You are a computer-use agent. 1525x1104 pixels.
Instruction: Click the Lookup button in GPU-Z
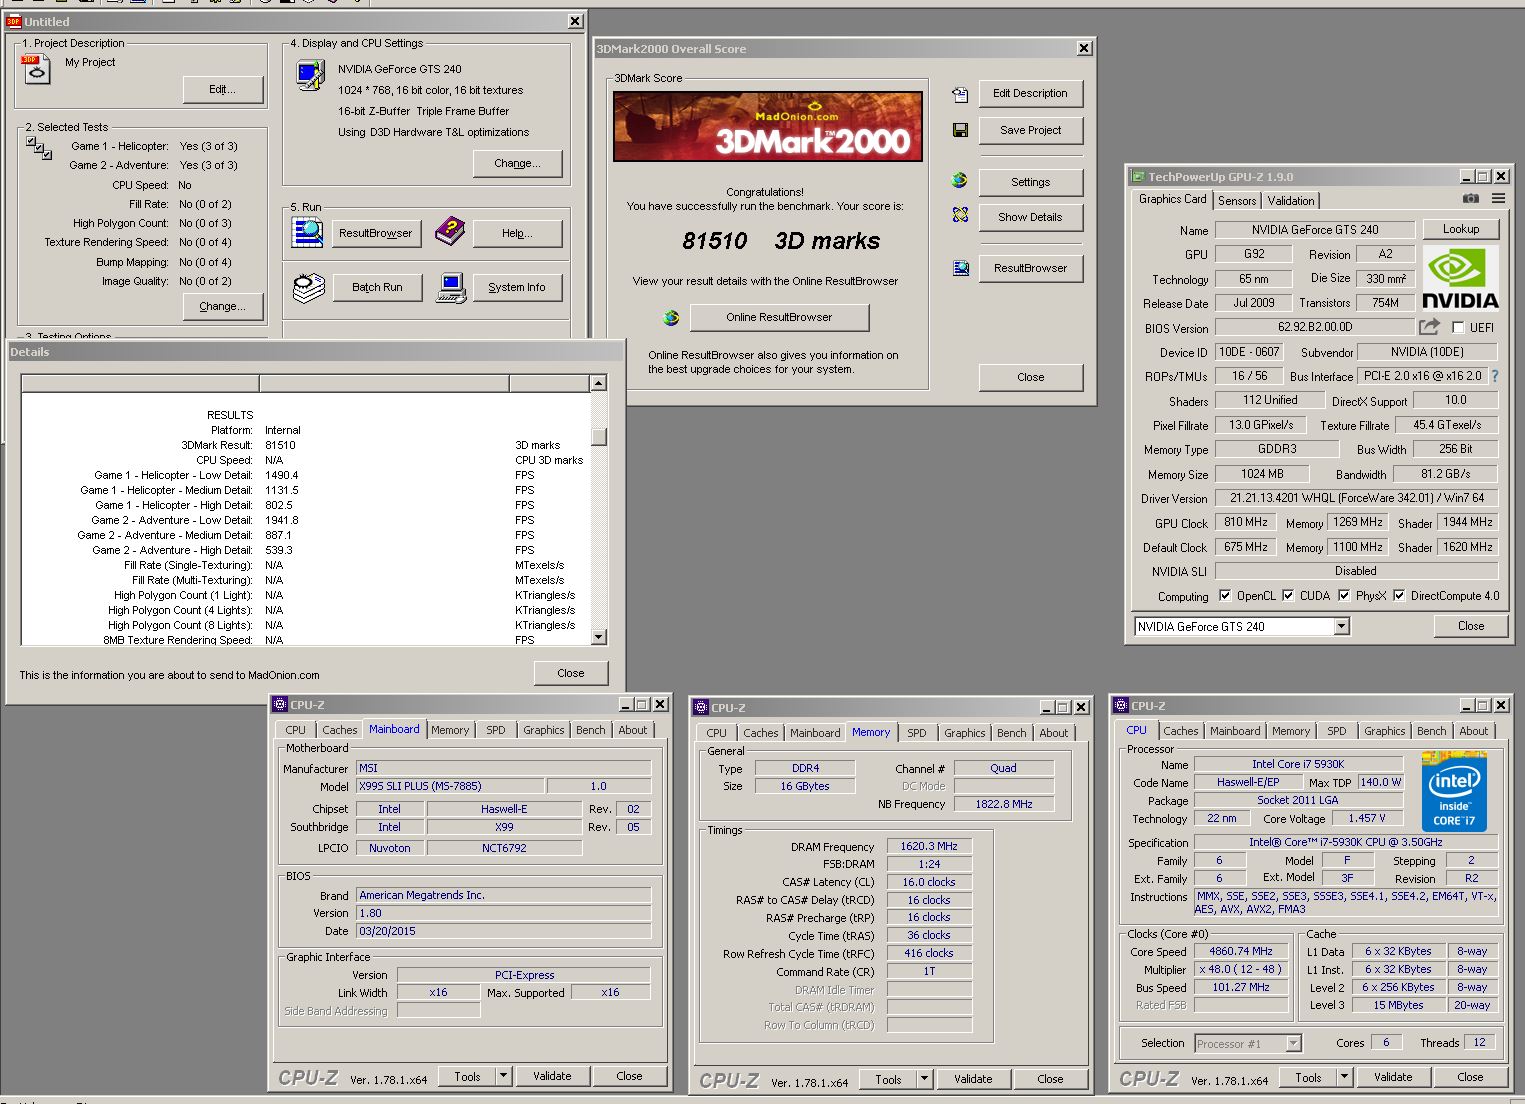coord(1460,229)
